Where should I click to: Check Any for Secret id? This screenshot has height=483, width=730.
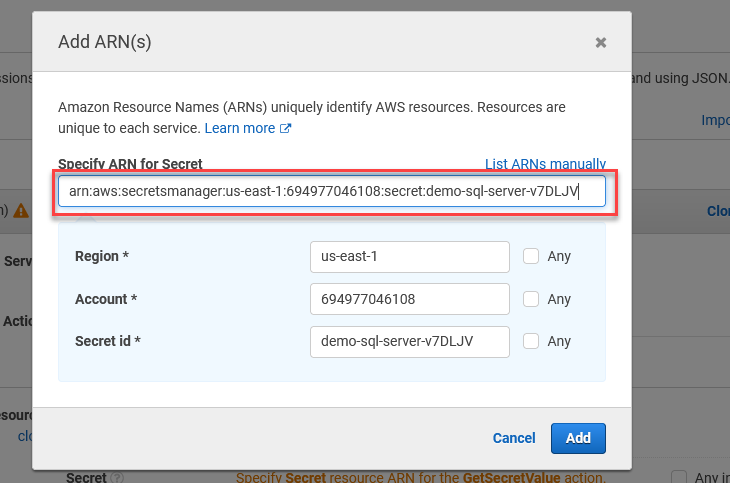tap(531, 341)
